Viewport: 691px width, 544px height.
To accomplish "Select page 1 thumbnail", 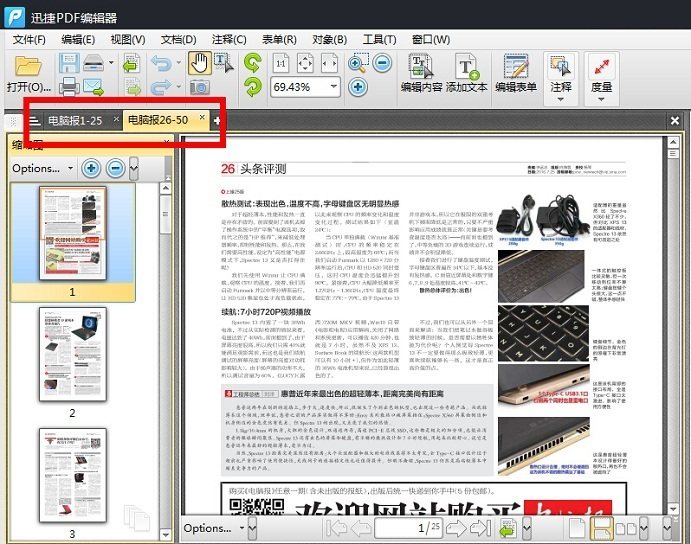I will (x=73, y=233).
